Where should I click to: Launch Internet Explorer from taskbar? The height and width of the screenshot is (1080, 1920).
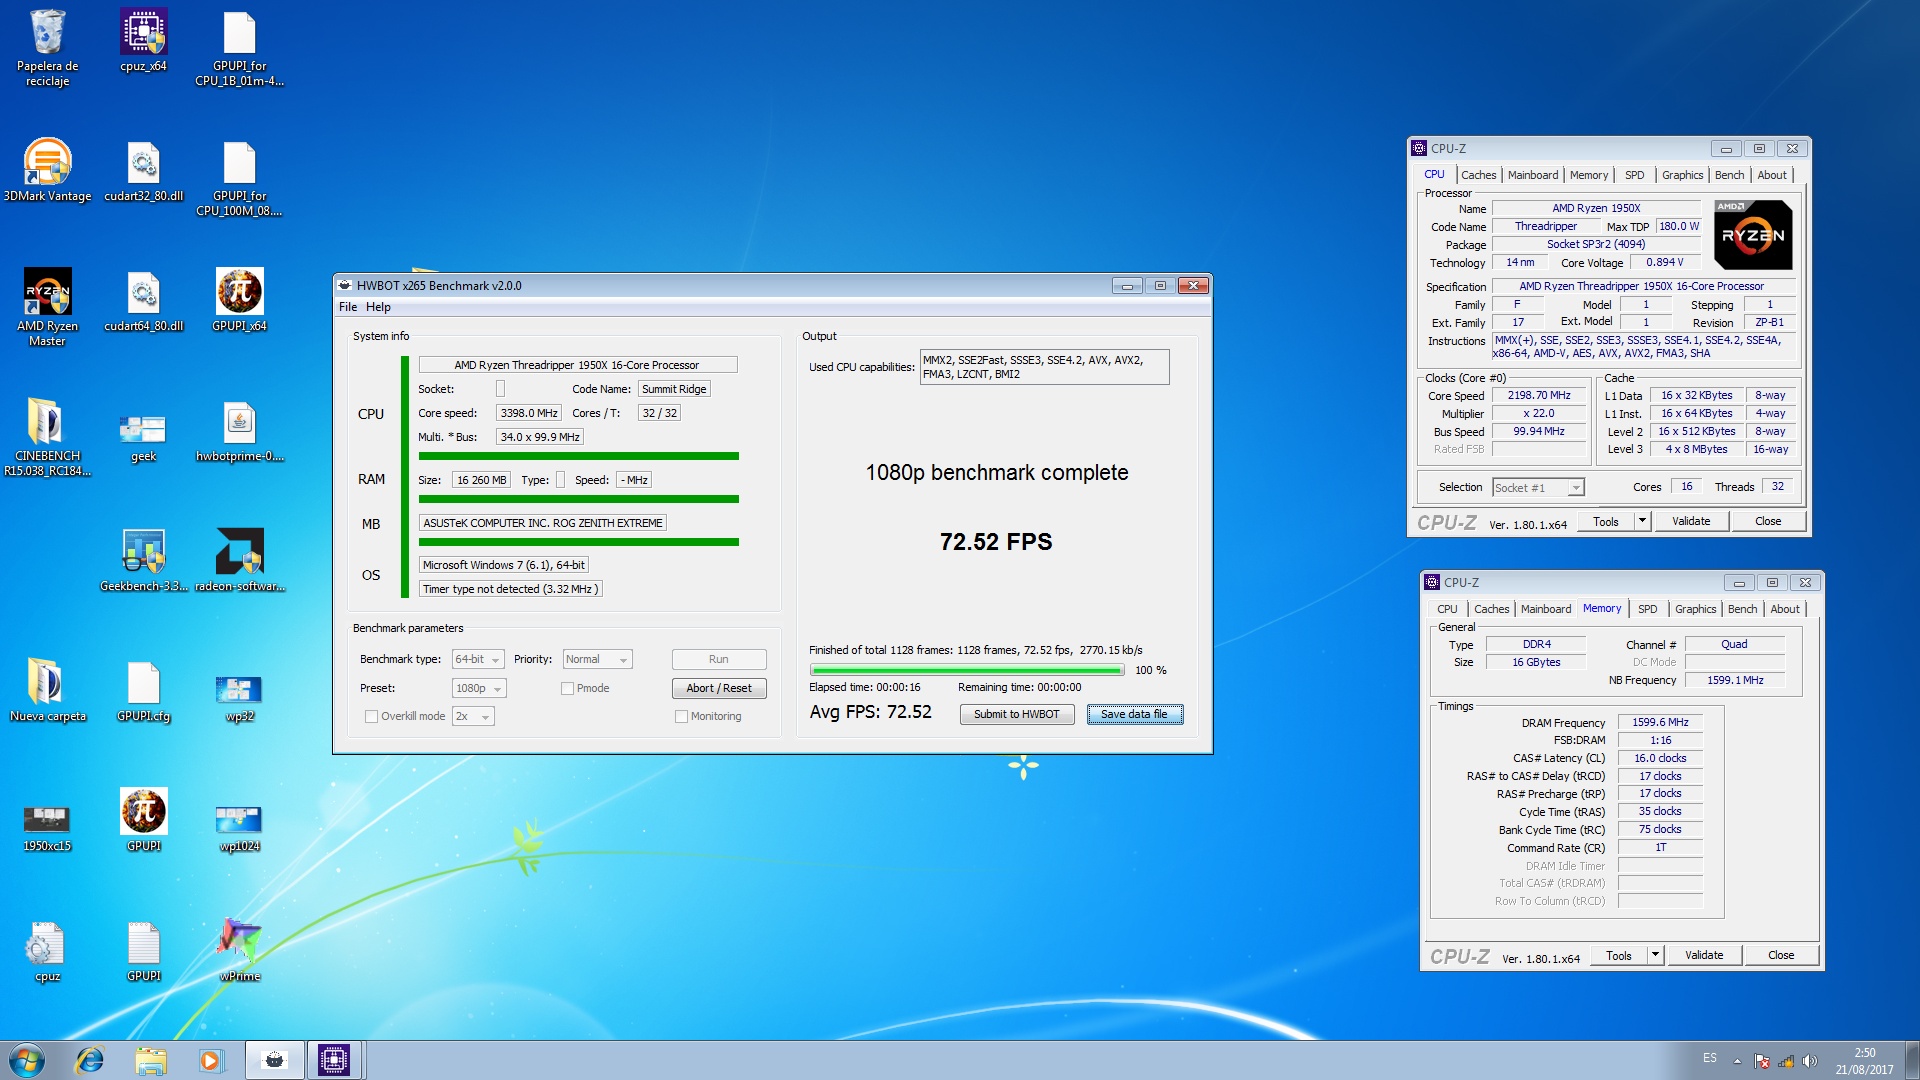90,1060
